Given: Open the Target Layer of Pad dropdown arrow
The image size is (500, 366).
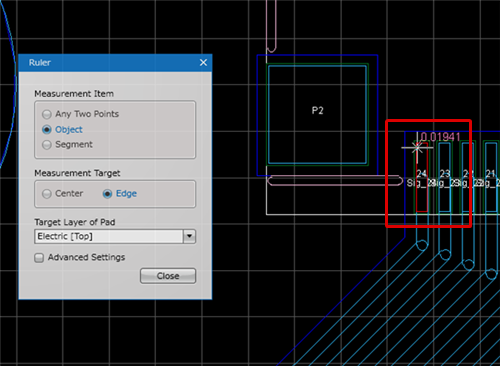Looking at the screenshot, I should click(189, 236).
